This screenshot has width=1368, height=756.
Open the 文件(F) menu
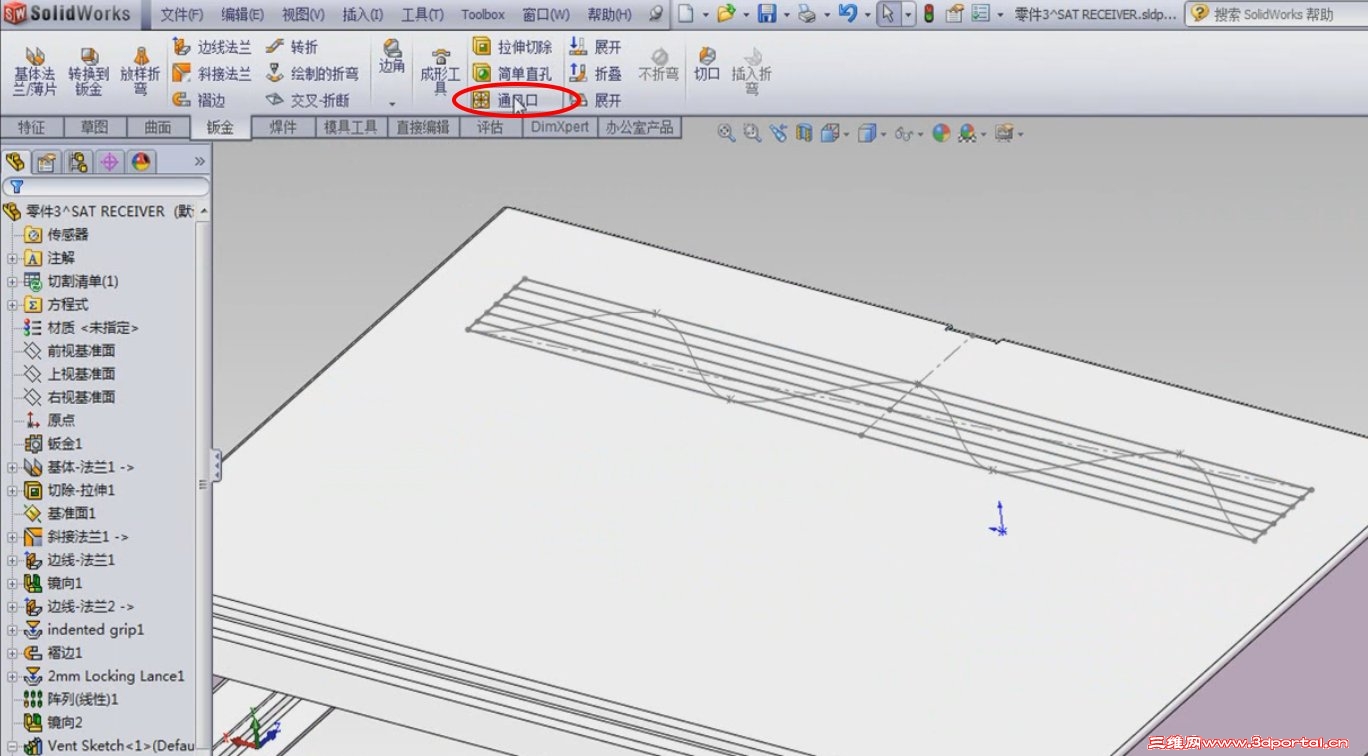[182, 14]
